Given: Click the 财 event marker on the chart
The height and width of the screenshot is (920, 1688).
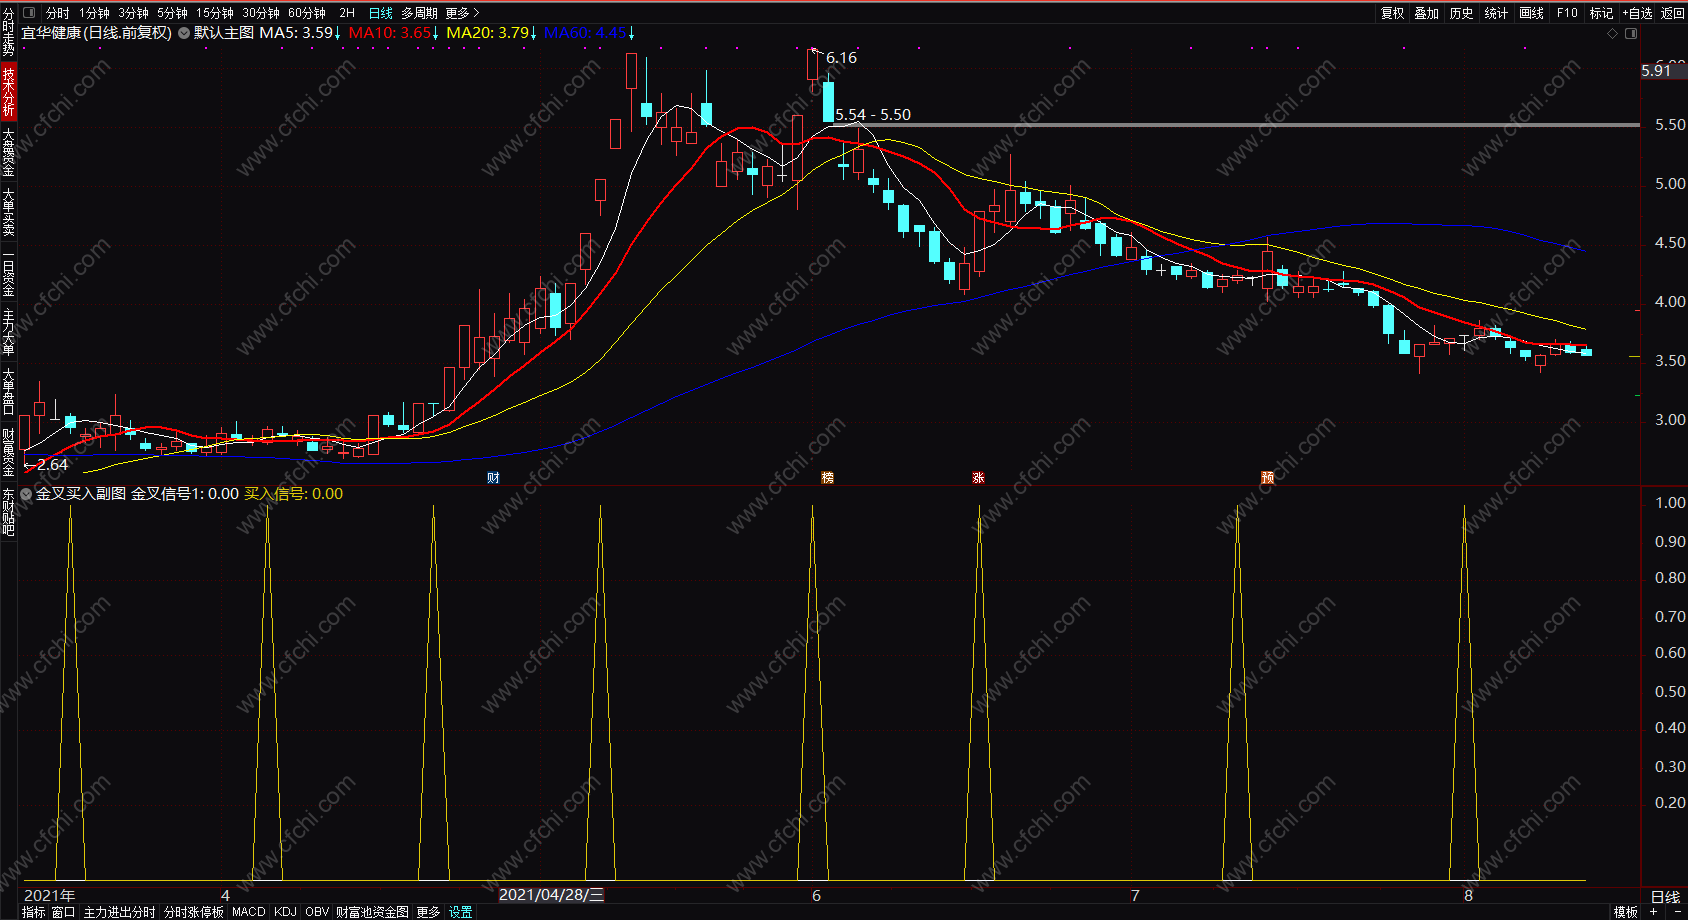Looking at the screenshot, I should click(x=493, y=478).
